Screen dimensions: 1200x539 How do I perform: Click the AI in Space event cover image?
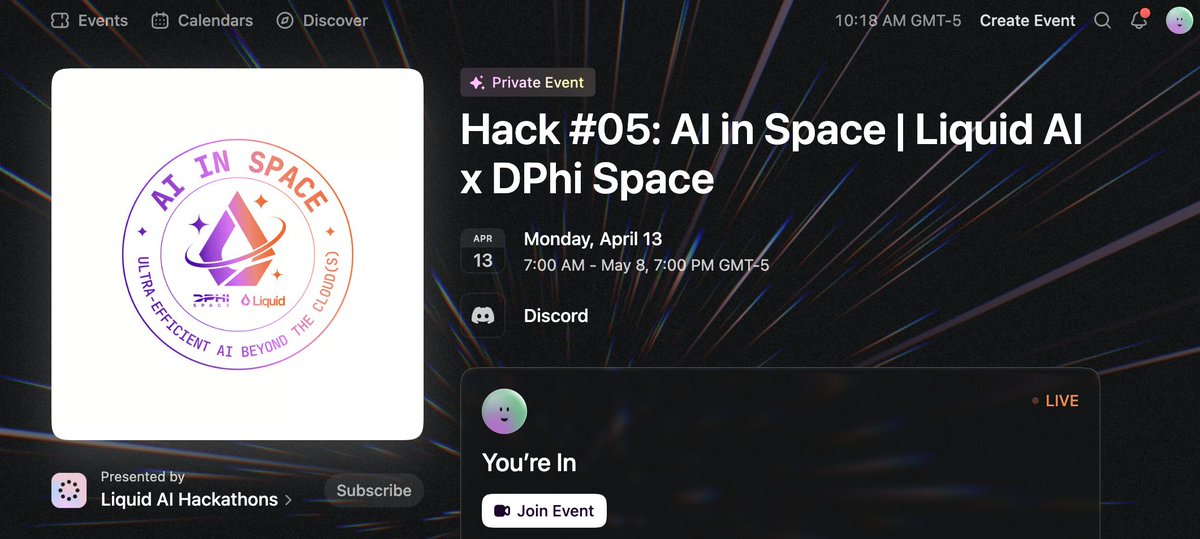point(237,254)
